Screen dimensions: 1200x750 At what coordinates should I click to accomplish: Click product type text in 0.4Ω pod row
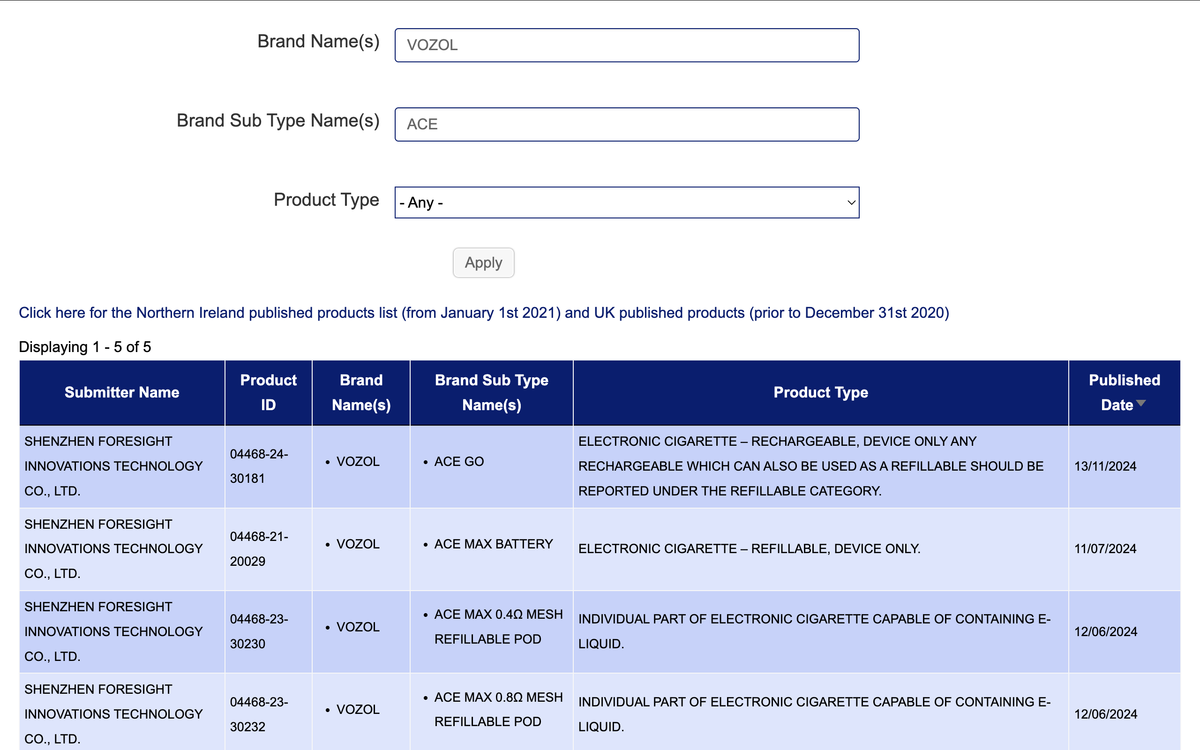[814, 632]
